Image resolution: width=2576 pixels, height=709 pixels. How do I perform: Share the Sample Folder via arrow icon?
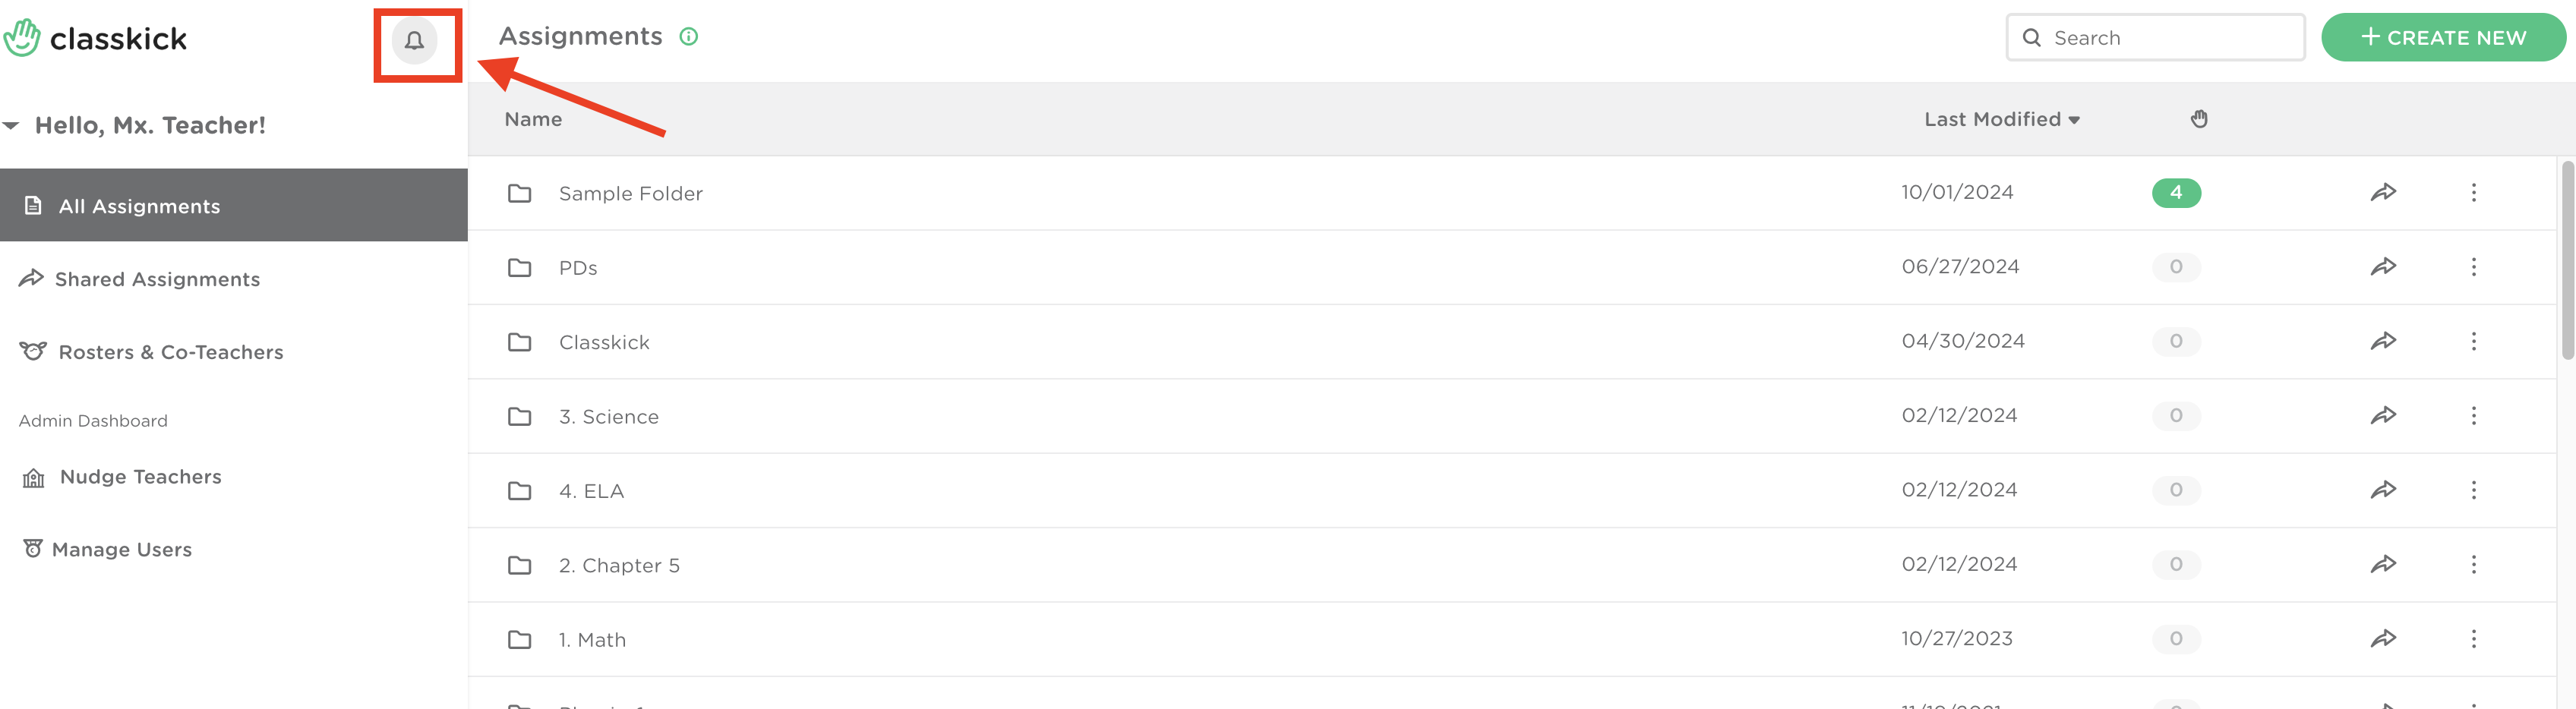coord(2383,192)
